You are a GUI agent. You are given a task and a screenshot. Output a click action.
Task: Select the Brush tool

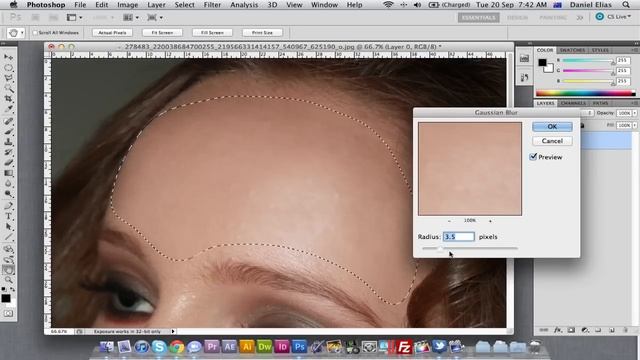point(8,131)
